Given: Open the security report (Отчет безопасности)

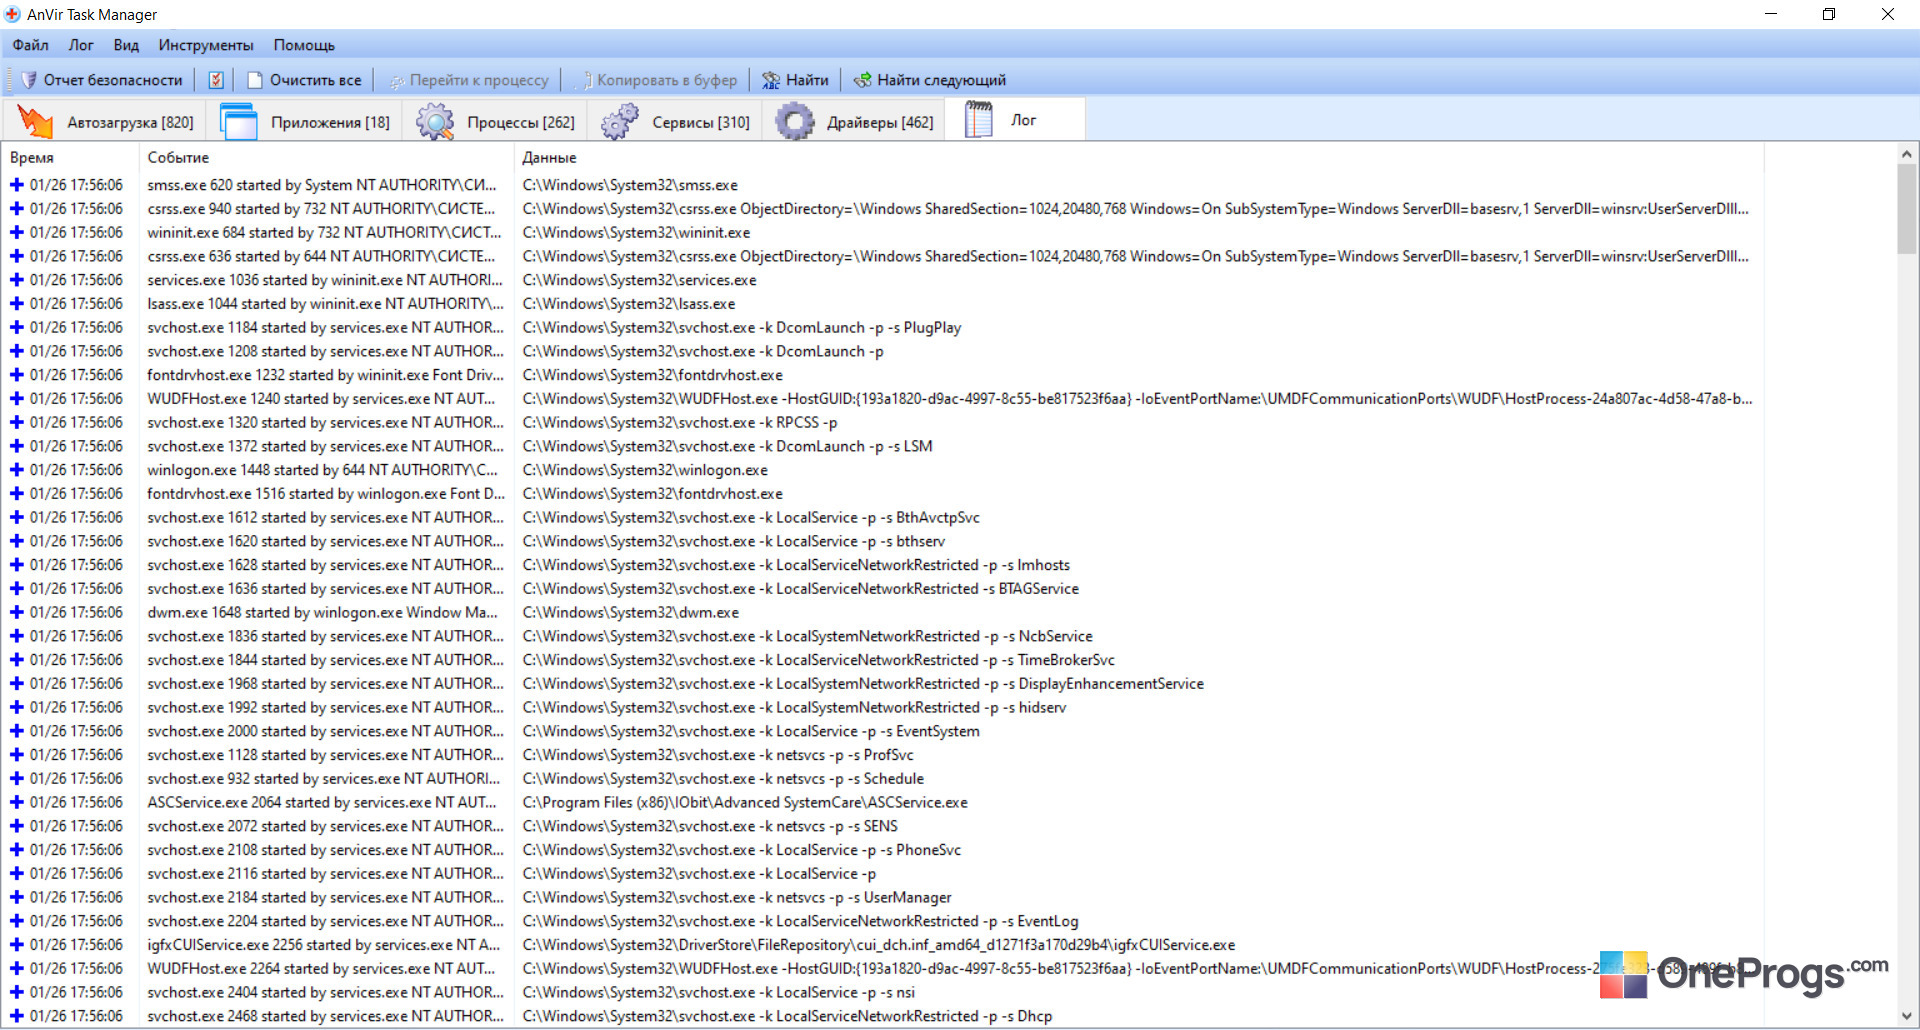Looking at the screenshot, I should 102,80.
